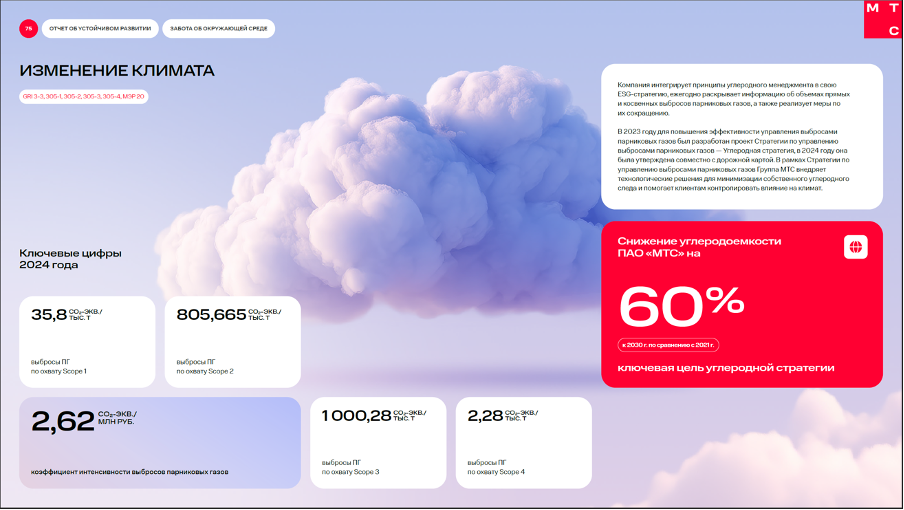Click 'выбросы ПГ по охвату Scope 2' caption
Viewport: 904px width, 510px height.
205,367
